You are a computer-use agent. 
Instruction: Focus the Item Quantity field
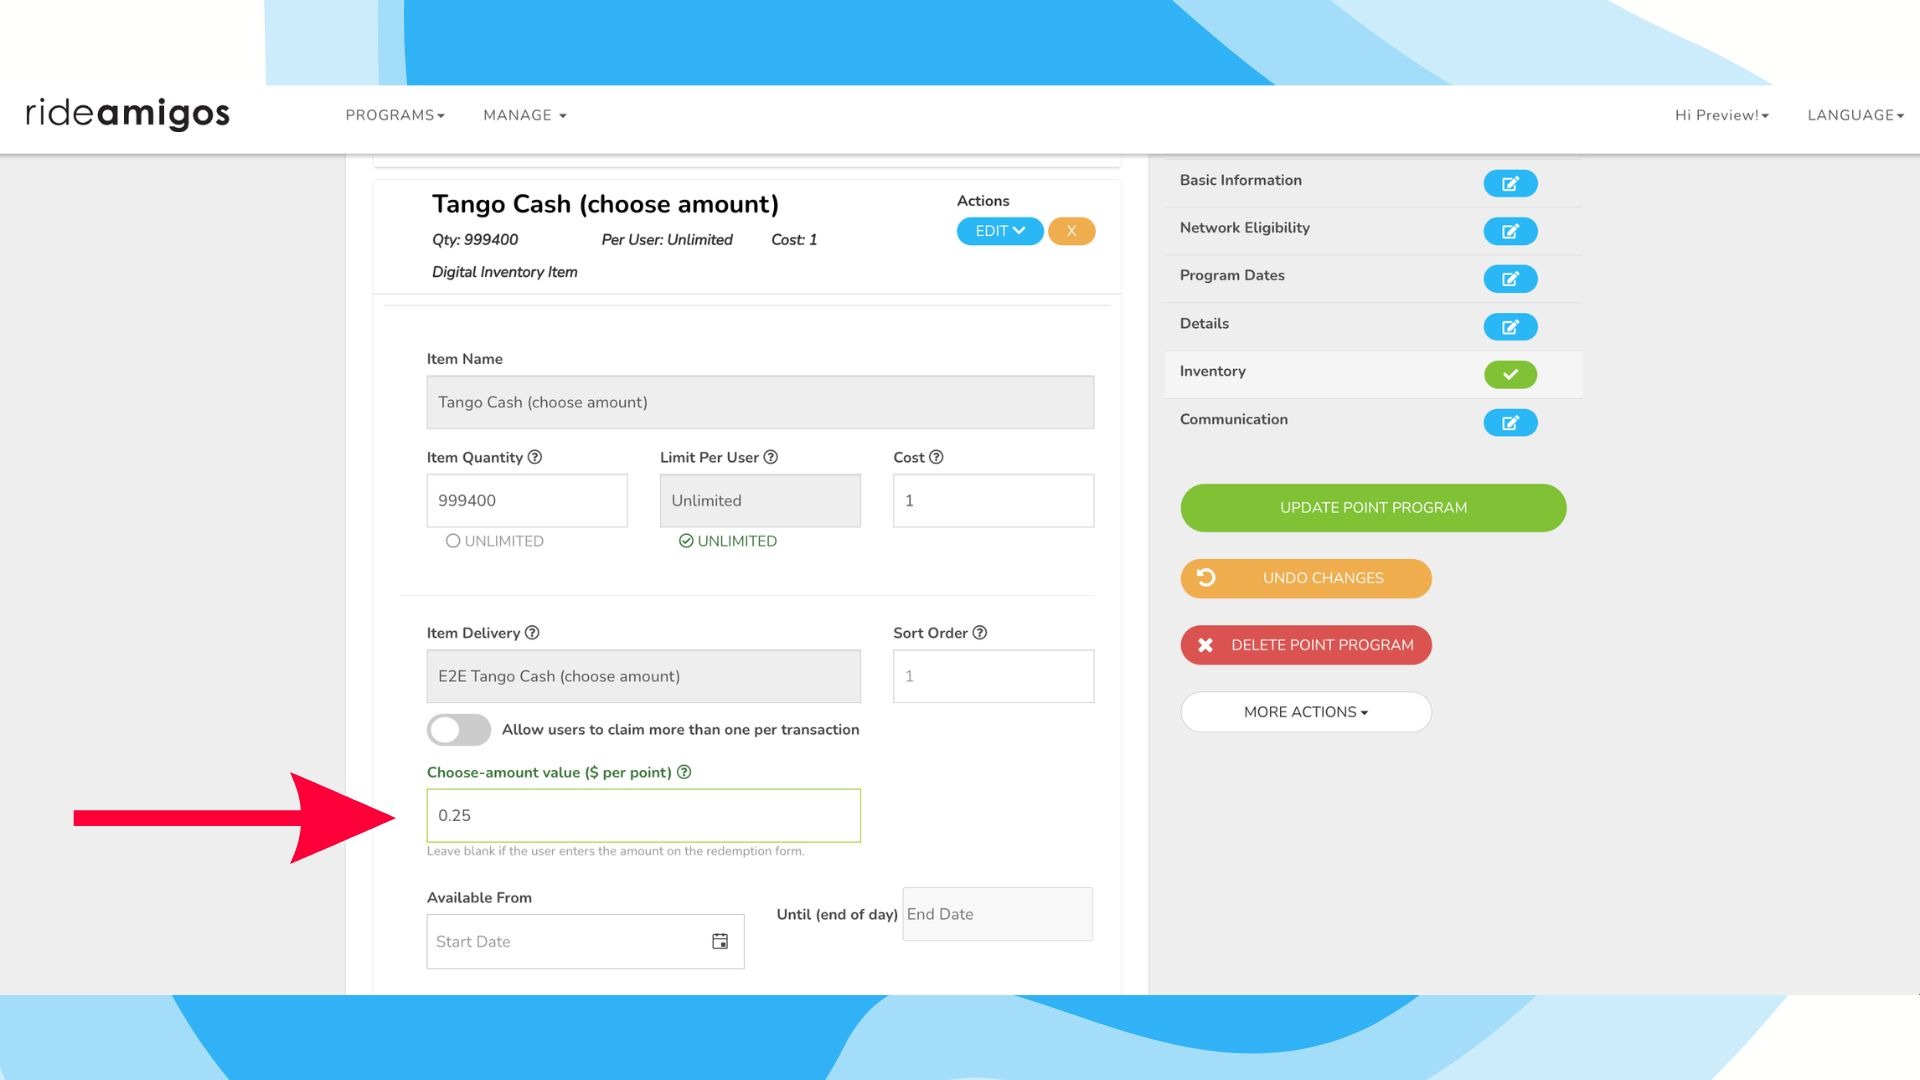527,500
